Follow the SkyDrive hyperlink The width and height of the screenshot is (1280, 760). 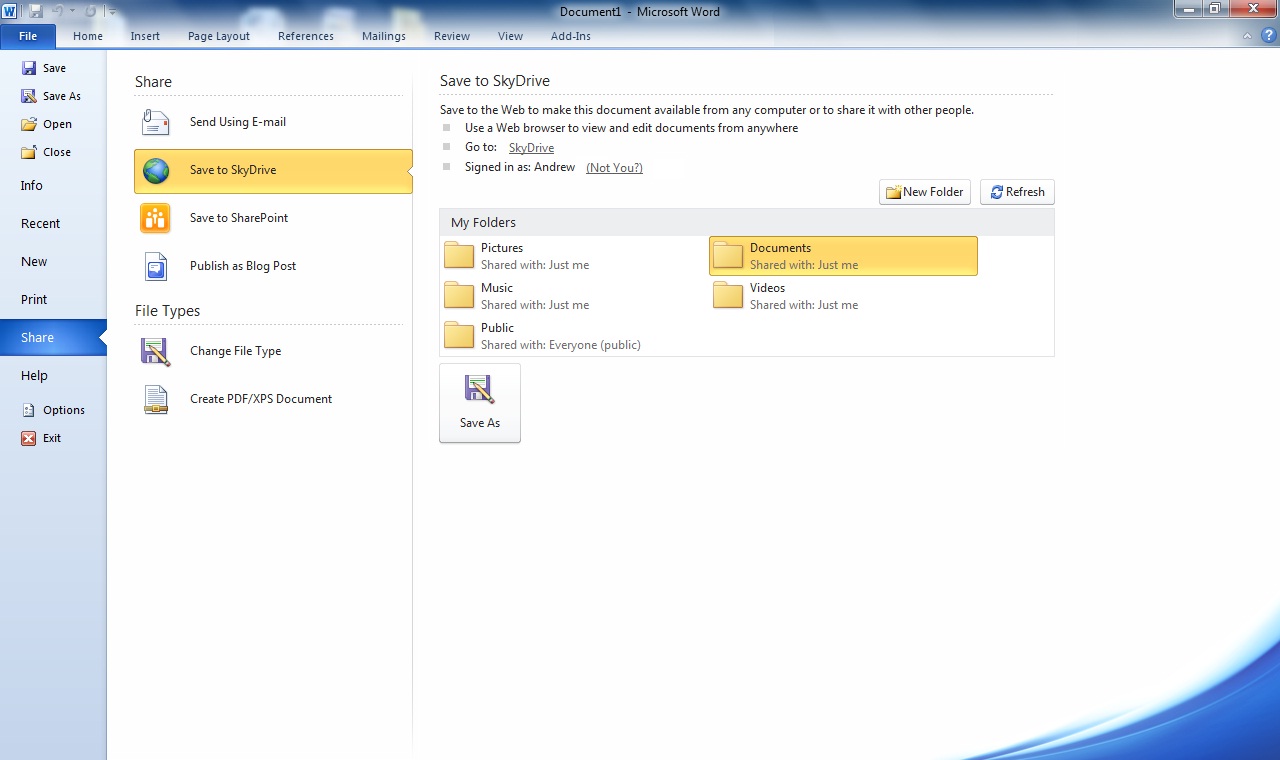[x=531, y=148]
